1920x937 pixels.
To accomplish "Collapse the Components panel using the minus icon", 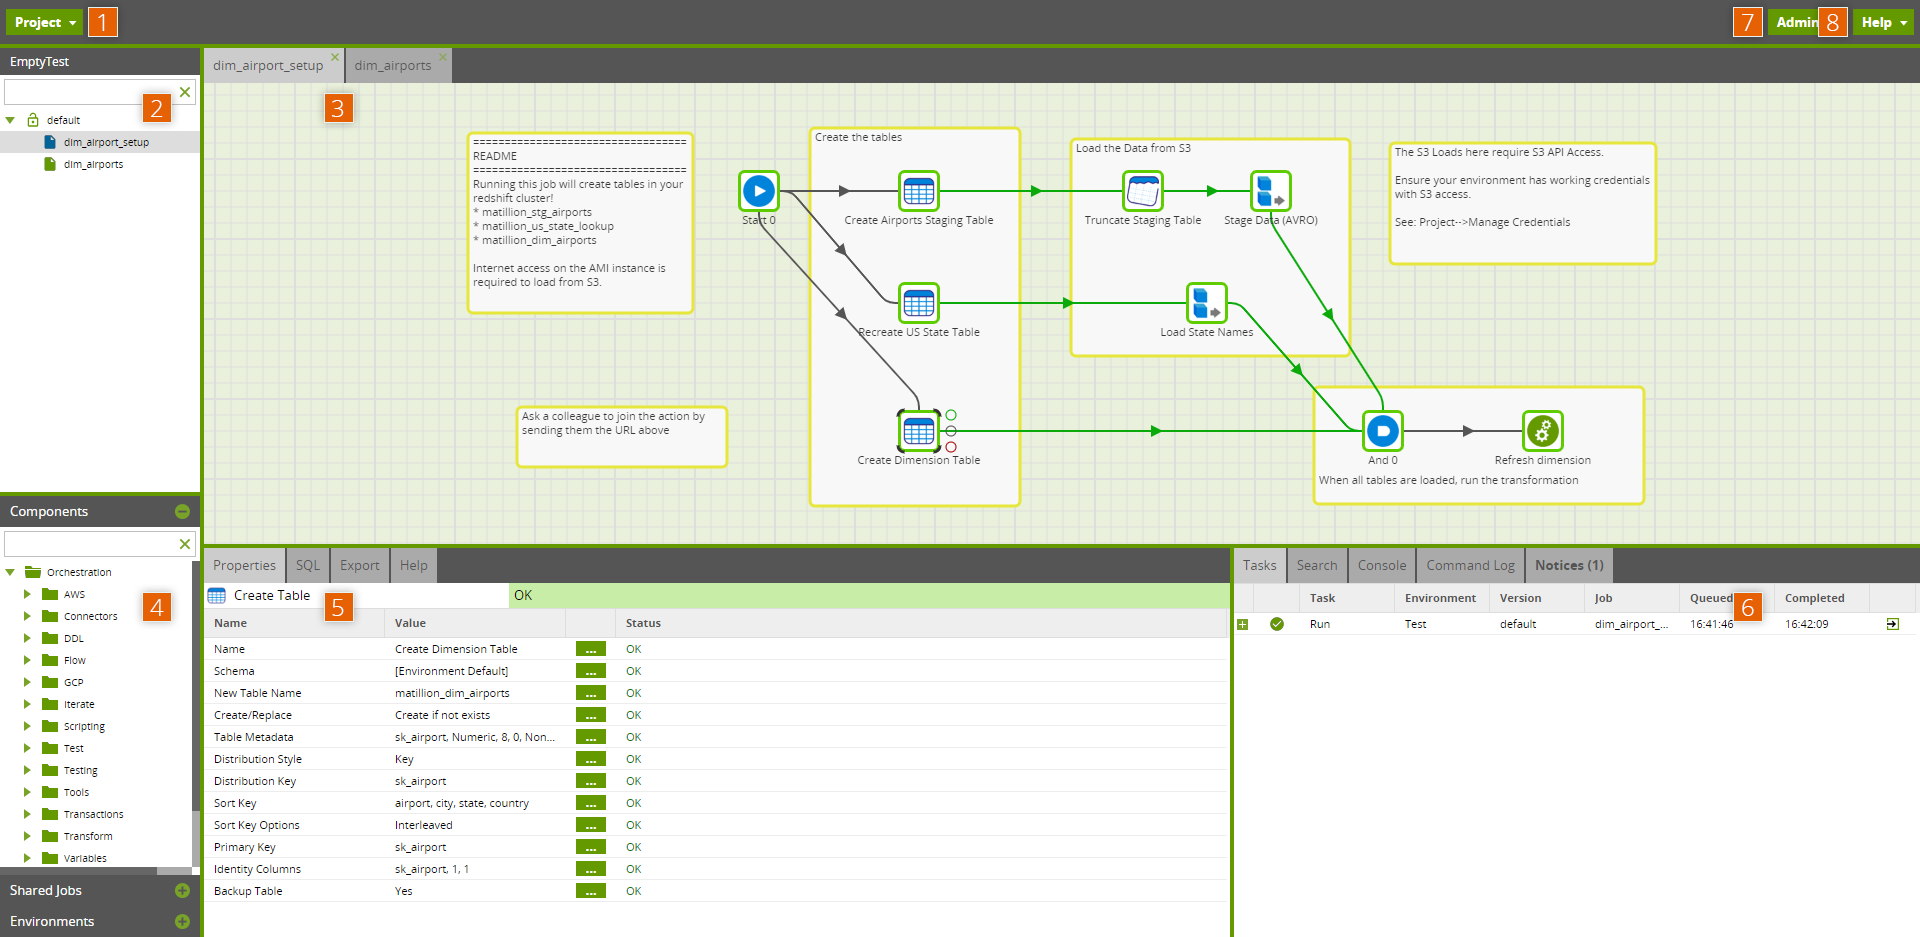I will tap(182, 511).
